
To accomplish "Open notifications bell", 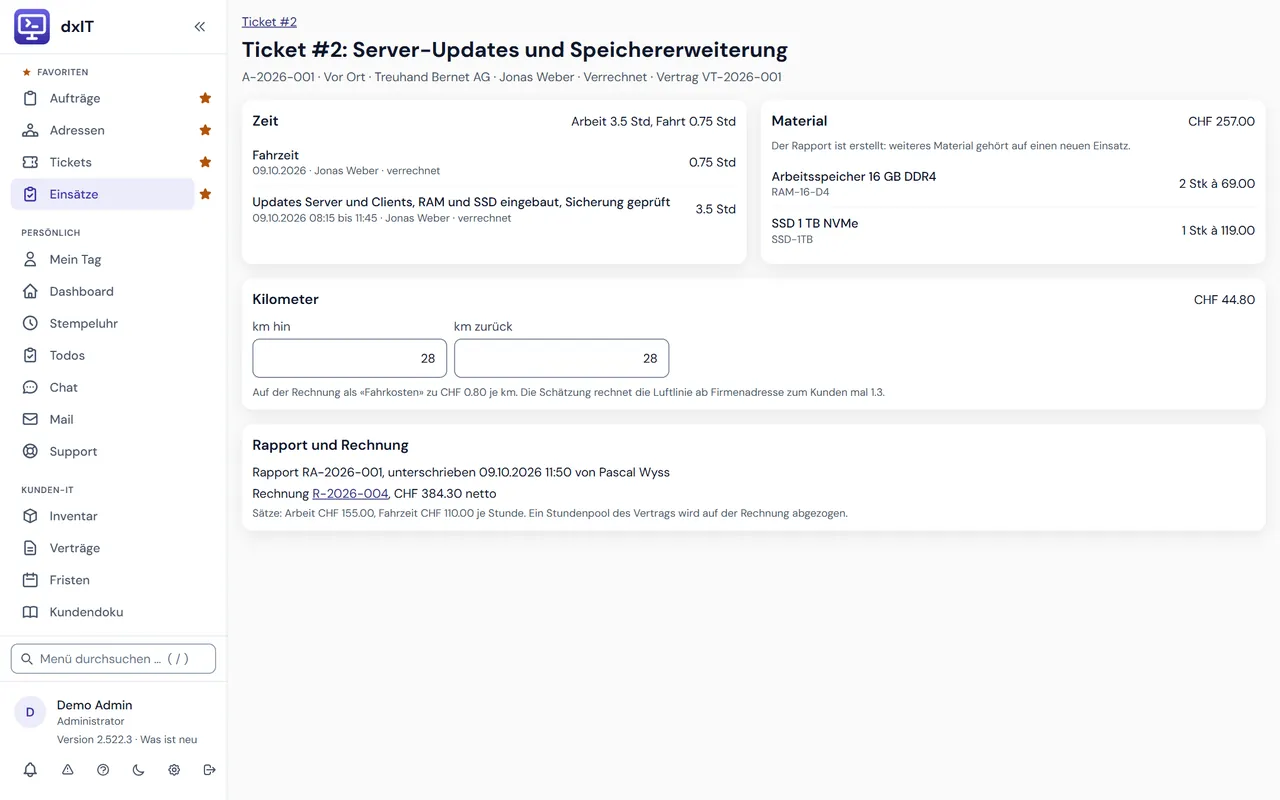I will pos(30,770).
